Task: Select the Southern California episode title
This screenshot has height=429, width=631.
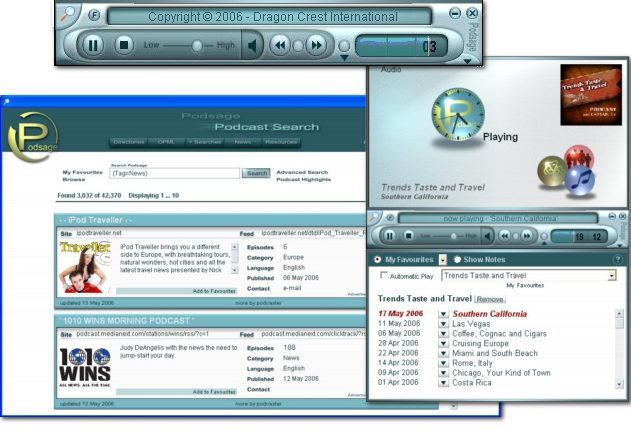Action: click(489, 314)
